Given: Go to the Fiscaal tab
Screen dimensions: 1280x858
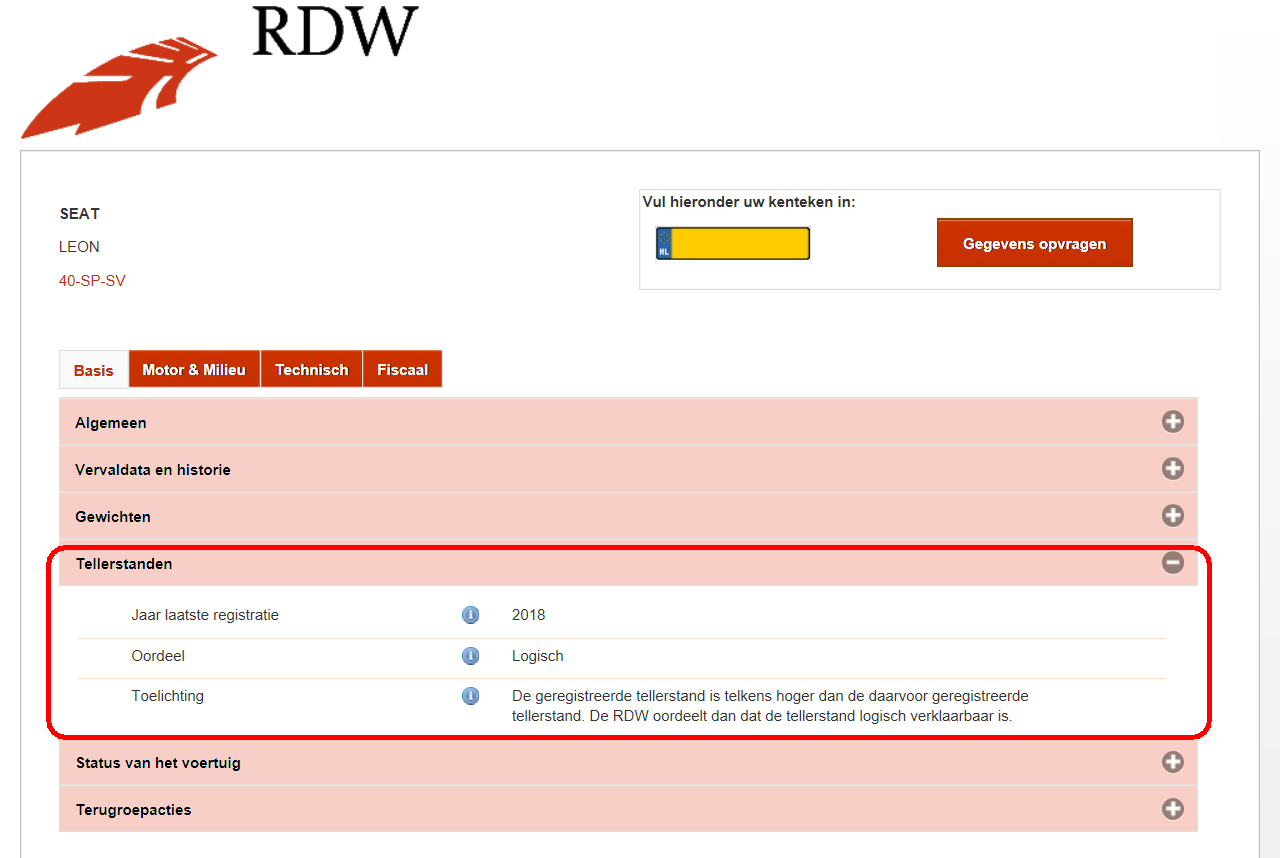Looking at the screenshot, I should click(x=402, y=369).
